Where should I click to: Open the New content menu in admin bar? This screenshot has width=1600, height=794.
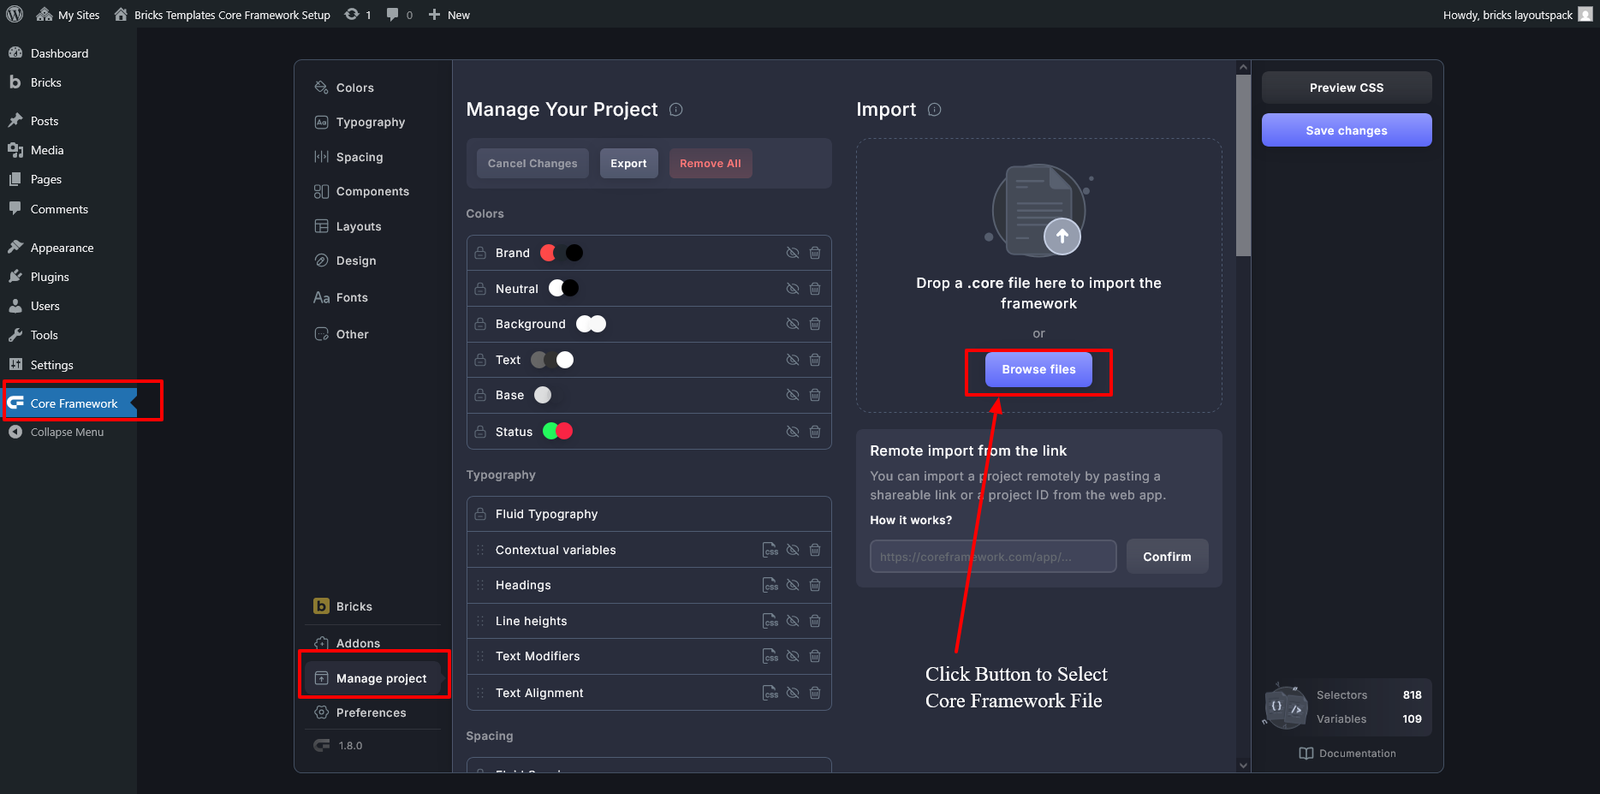[x=449, y=14]
